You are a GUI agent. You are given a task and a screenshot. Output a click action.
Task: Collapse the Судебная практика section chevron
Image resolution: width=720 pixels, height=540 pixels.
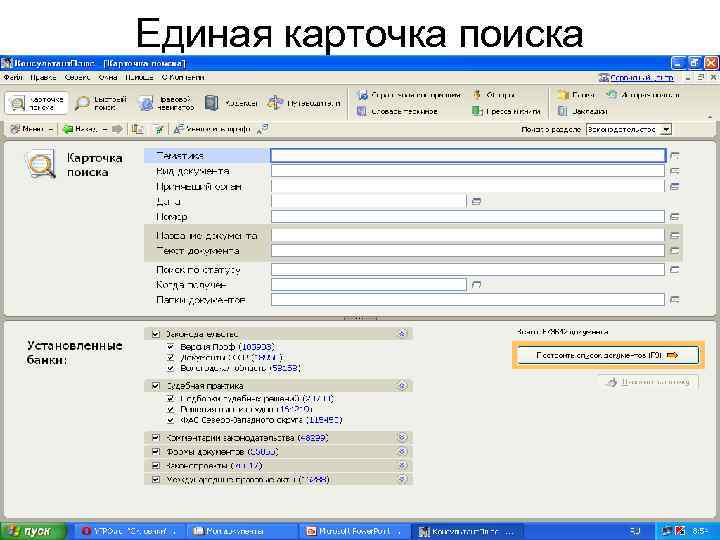click(x=402, y=386)
